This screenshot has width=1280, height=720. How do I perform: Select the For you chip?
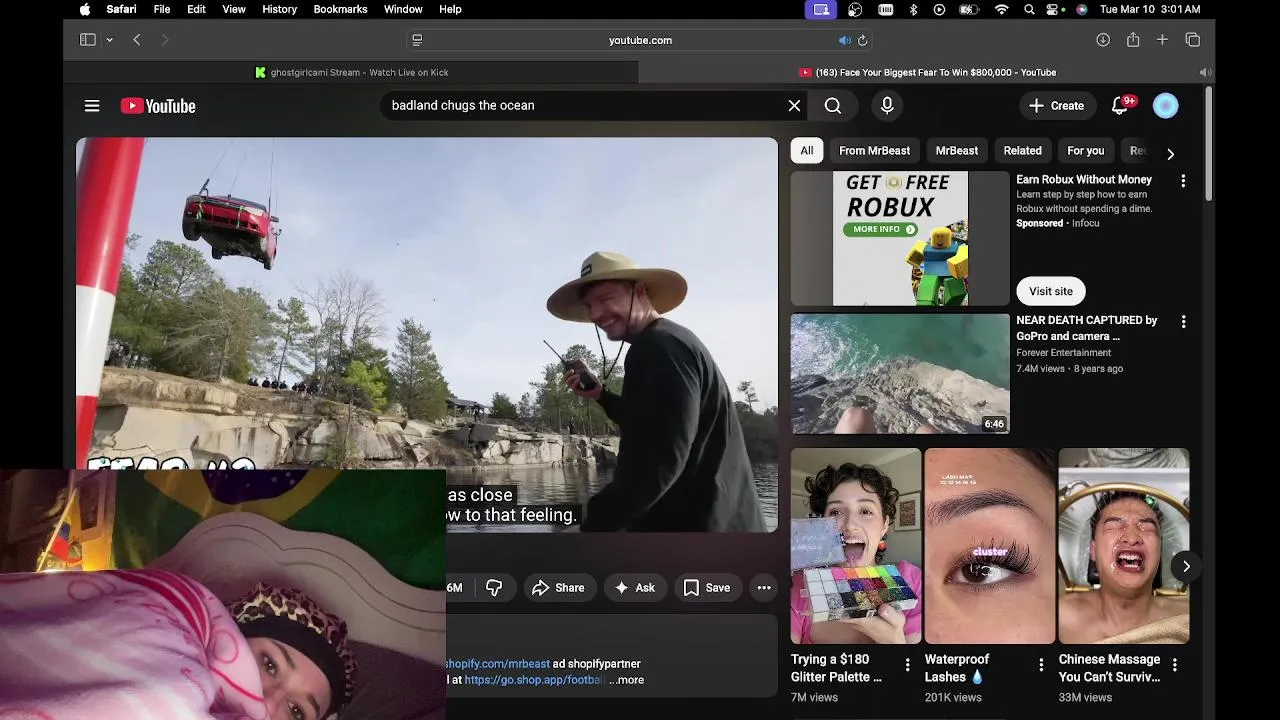pyautogui.click(x=1085, y=150)
